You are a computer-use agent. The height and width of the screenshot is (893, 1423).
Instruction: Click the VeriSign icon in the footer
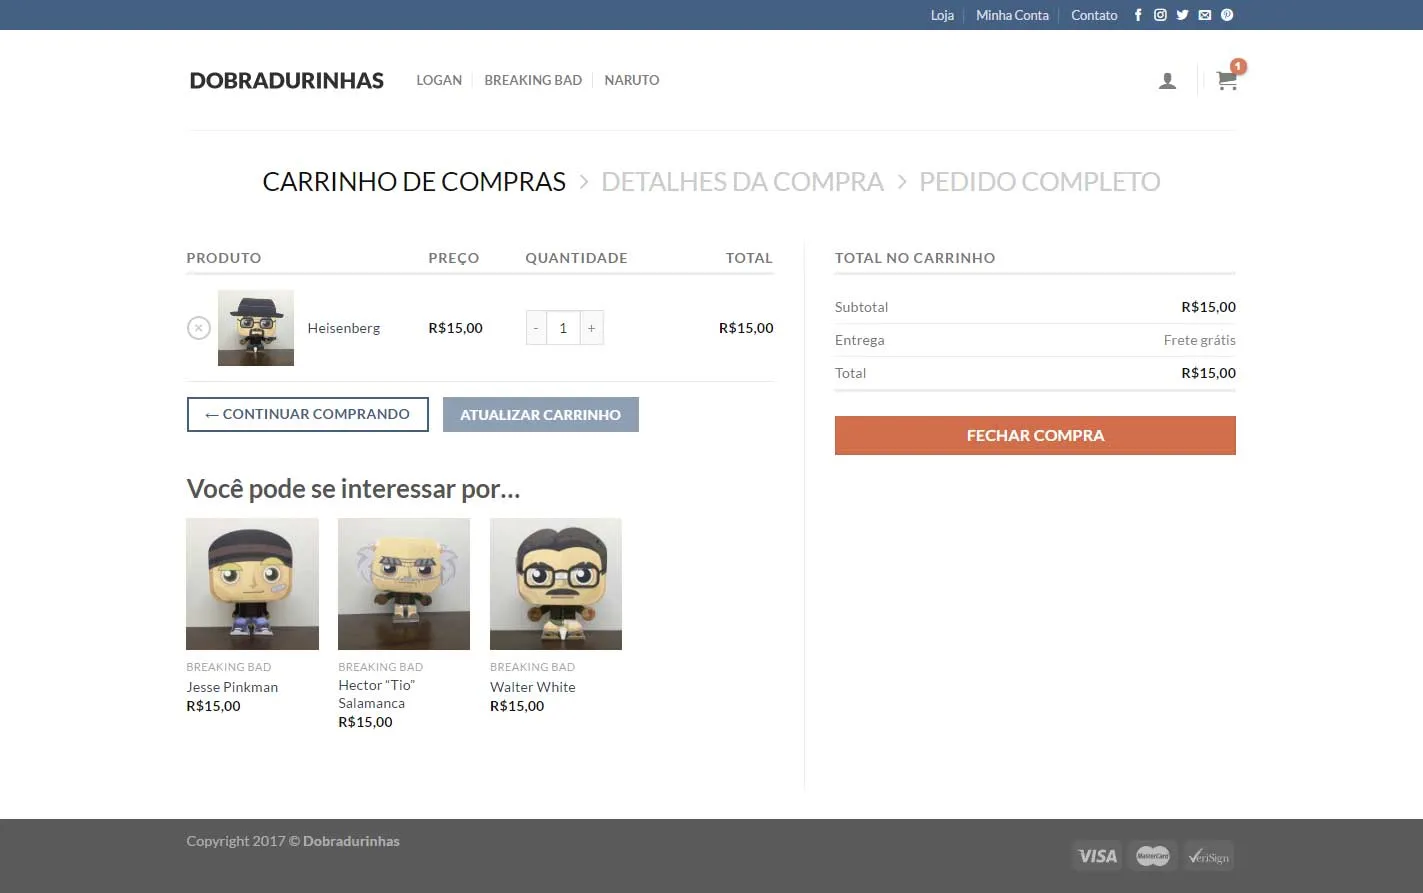(x=1208, y=855)
